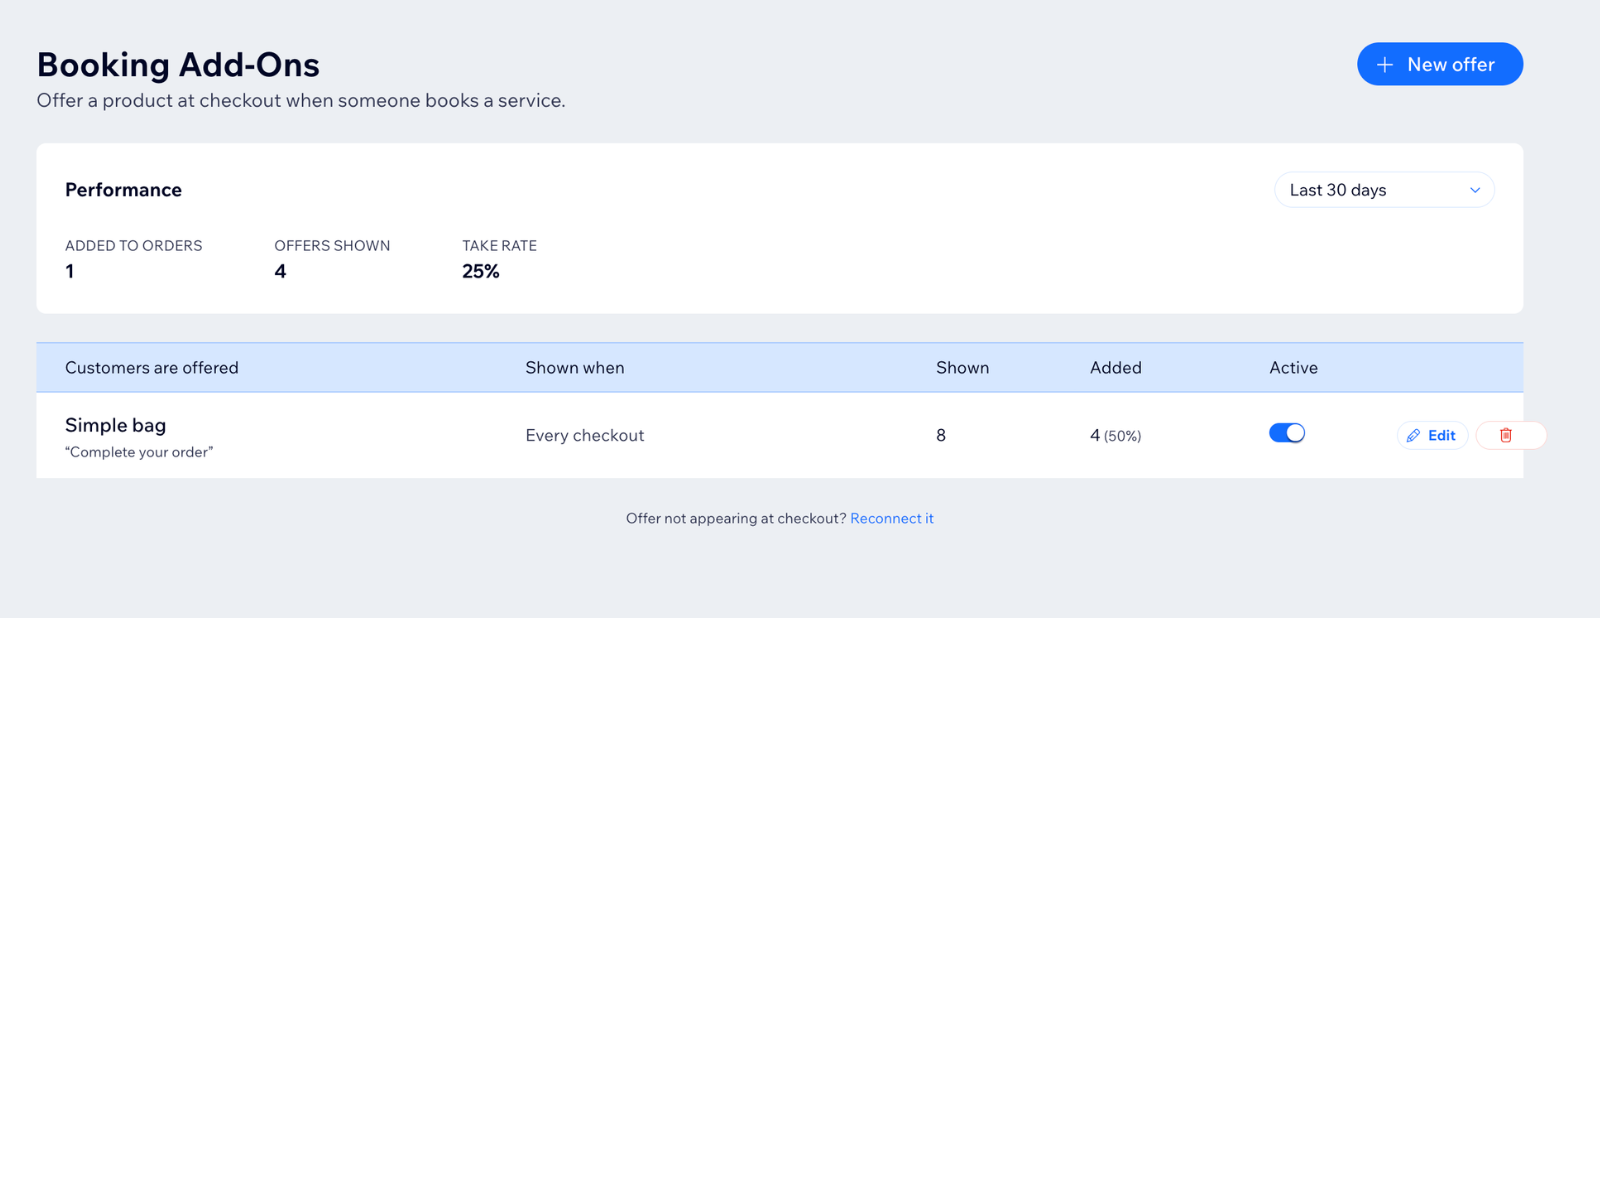Viewport: 1600px width, 1200px height.
Task: Click the chevron arrow in date range selector
Action: pyautogui.click(x=1475, y=190)
